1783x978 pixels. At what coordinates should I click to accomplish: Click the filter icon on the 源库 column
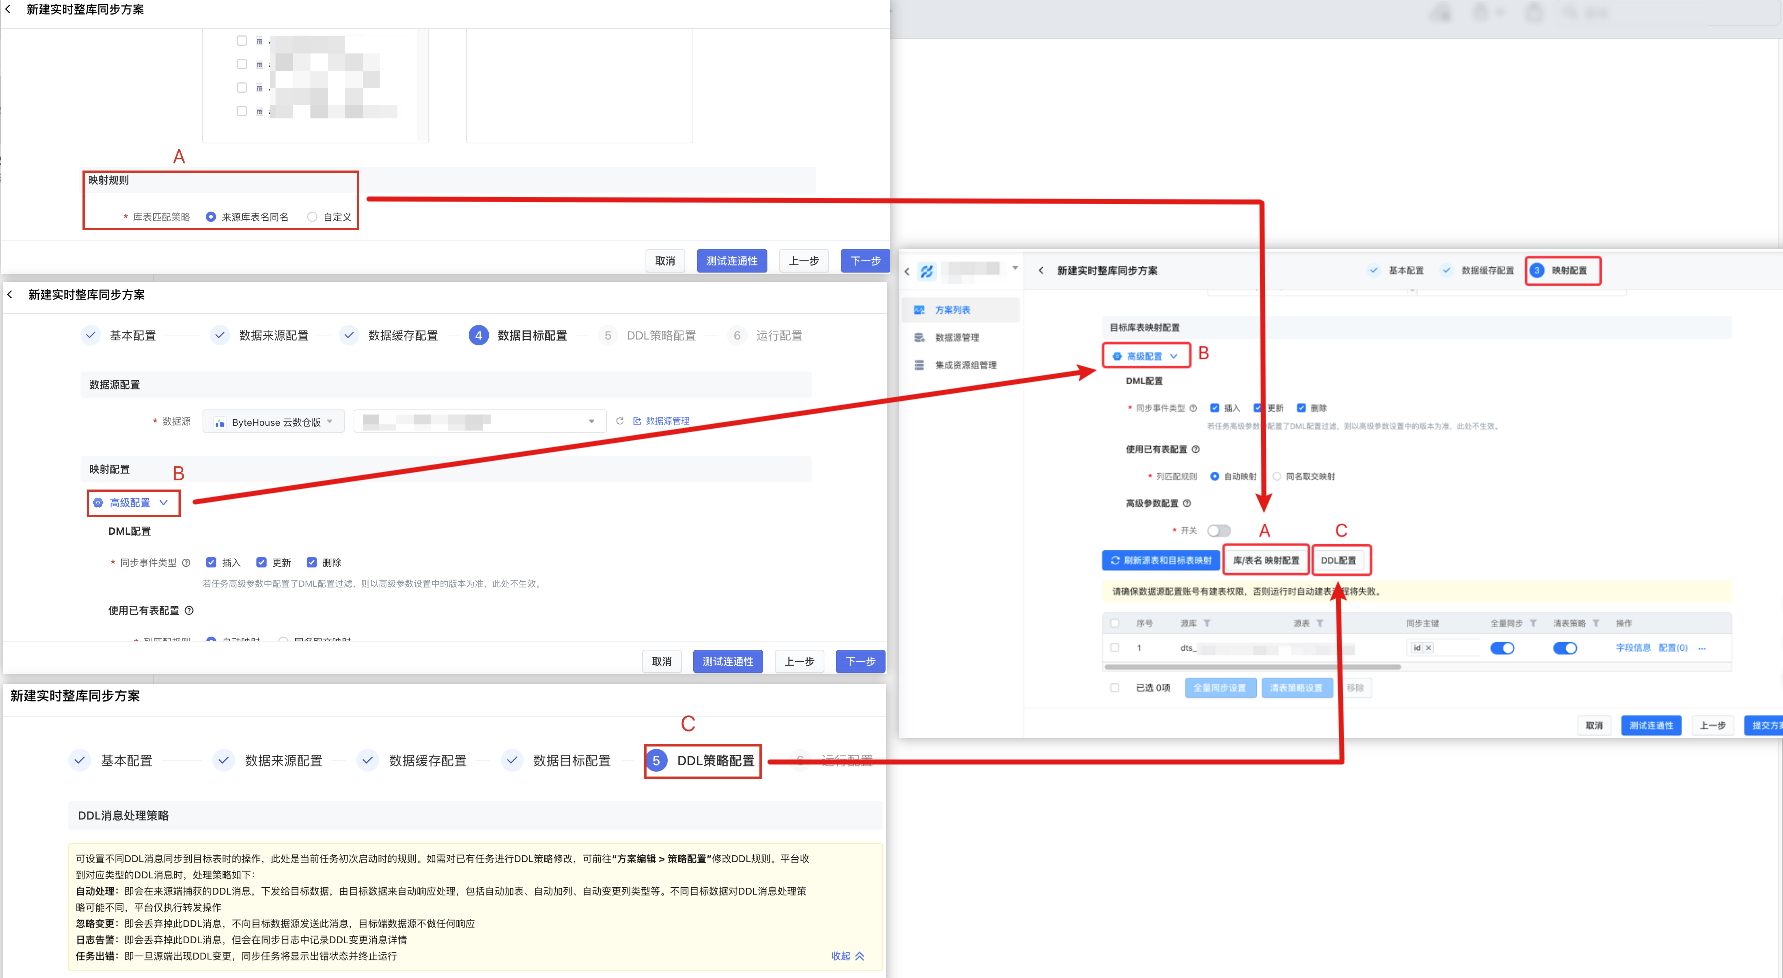(1207, 623)
